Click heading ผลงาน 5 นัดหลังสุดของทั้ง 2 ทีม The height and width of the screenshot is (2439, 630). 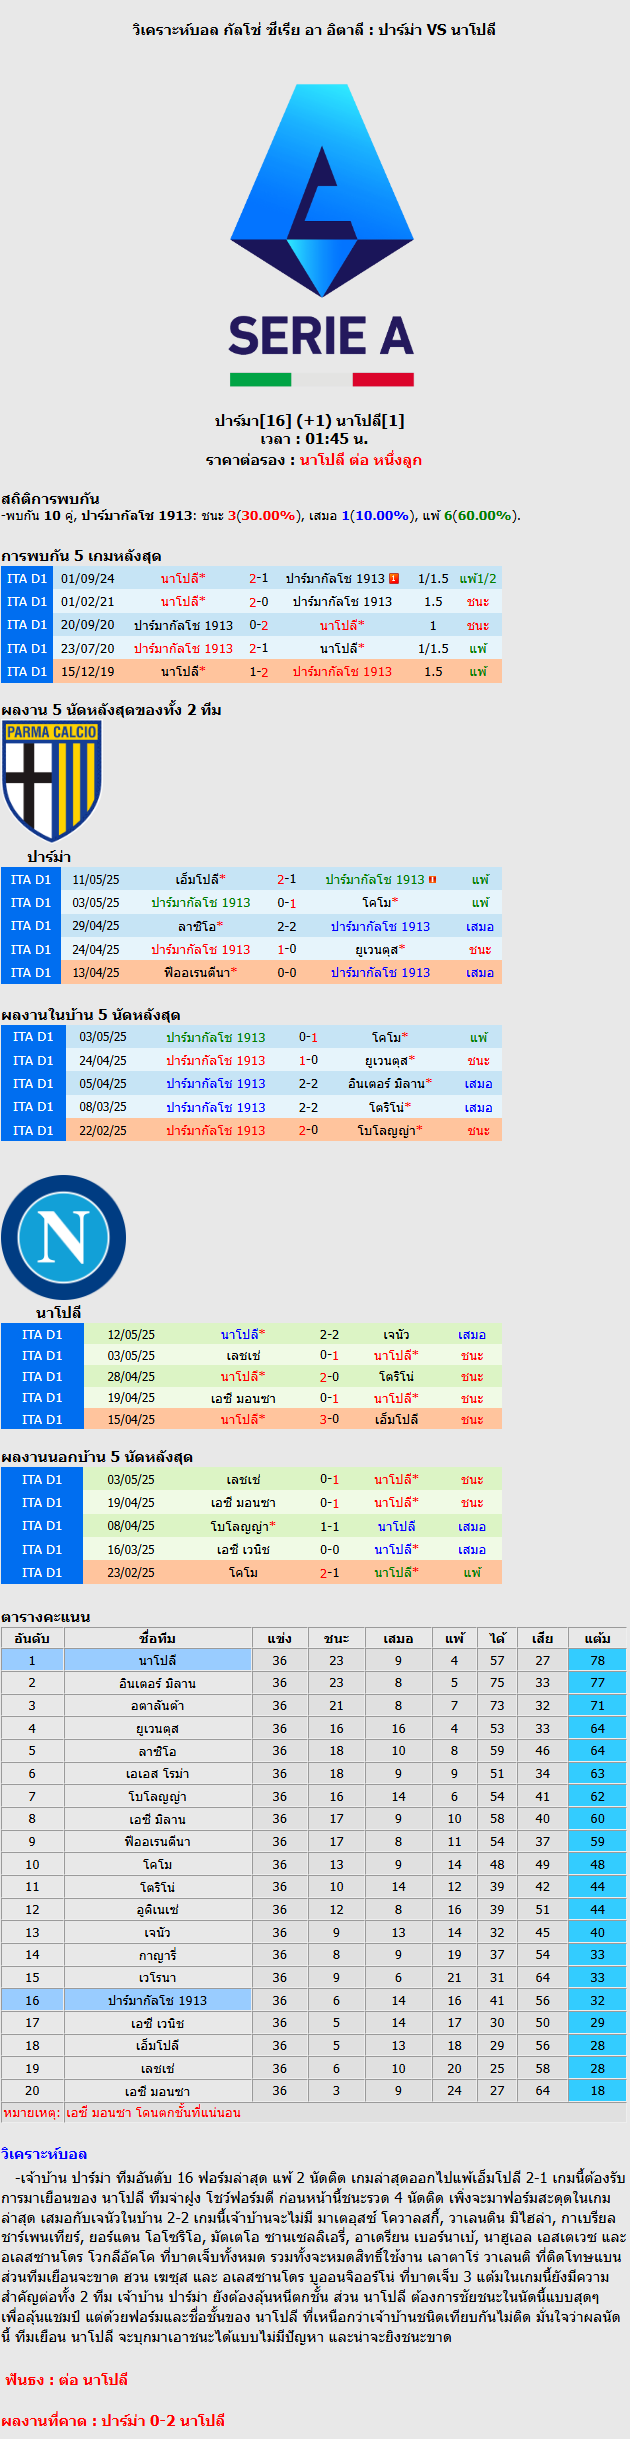coord(111,710)
